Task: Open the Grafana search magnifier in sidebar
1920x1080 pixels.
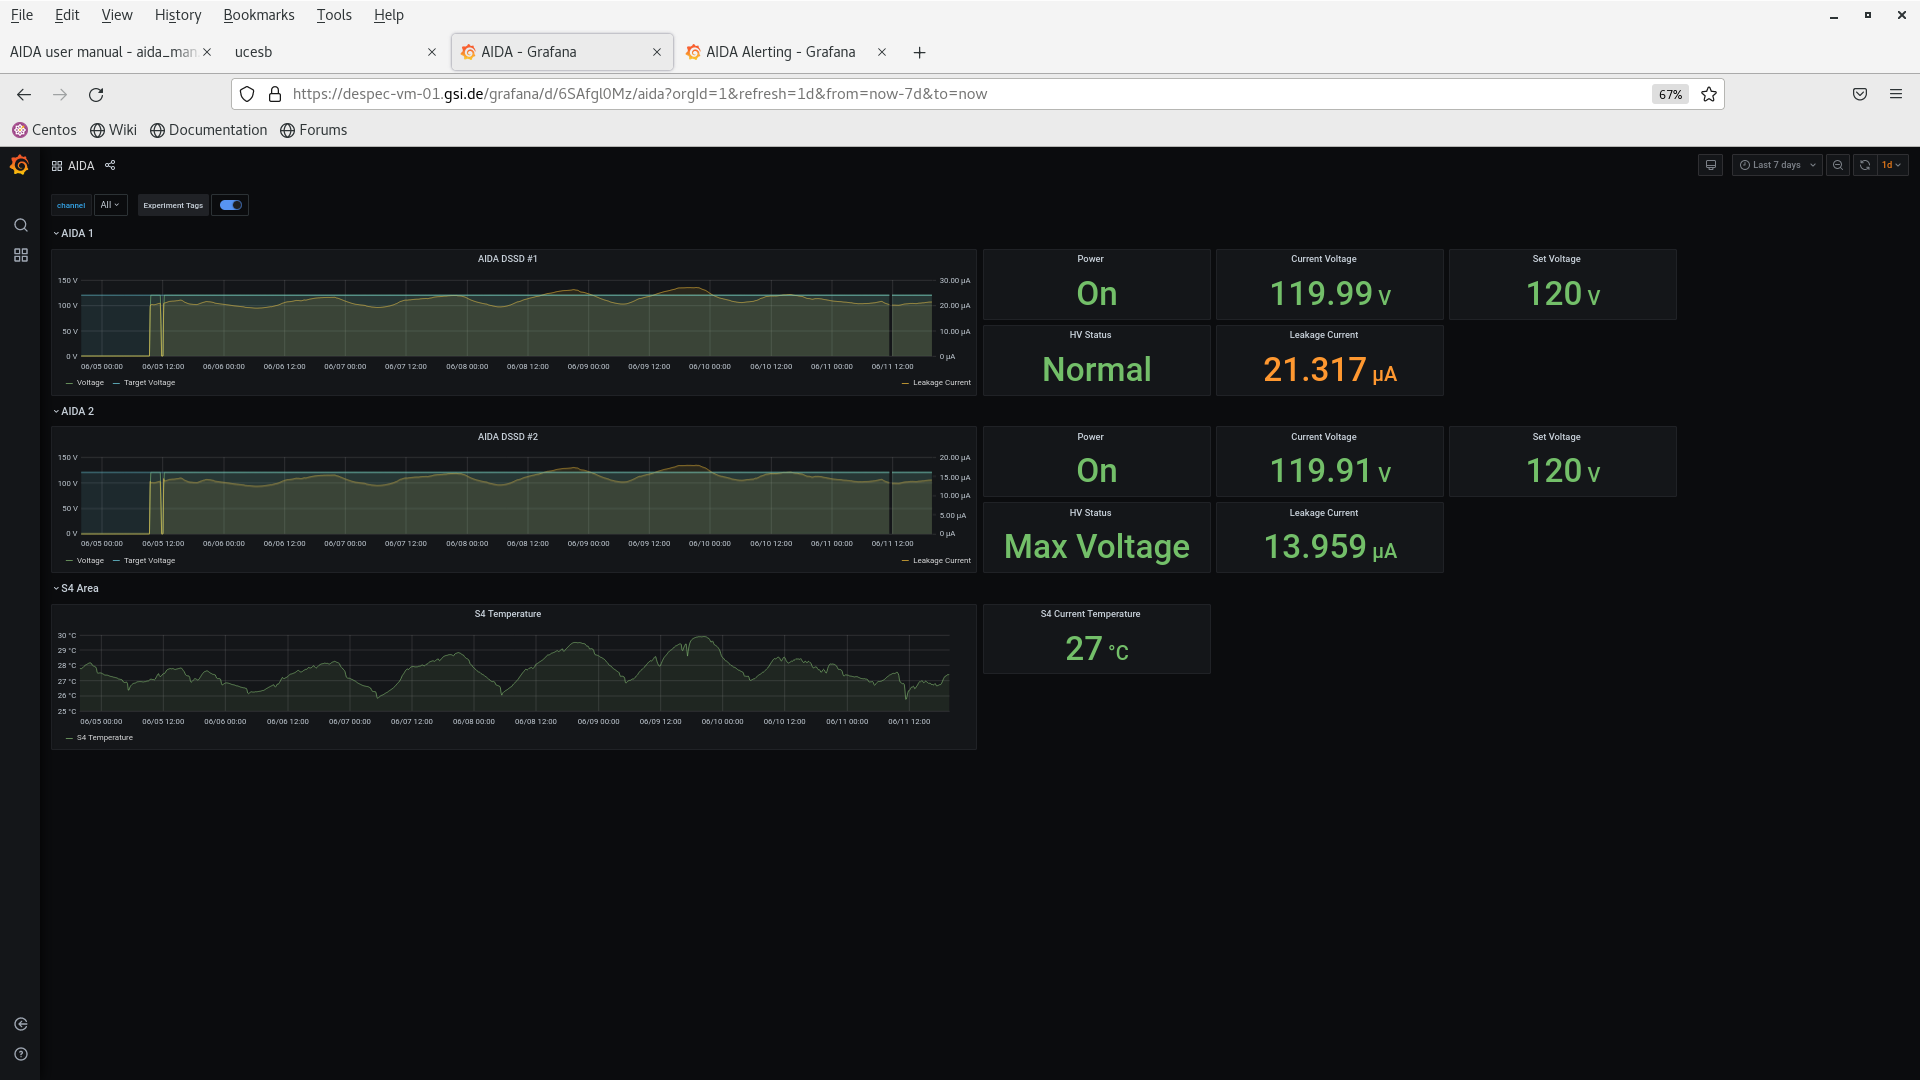Action: point(20,225)
